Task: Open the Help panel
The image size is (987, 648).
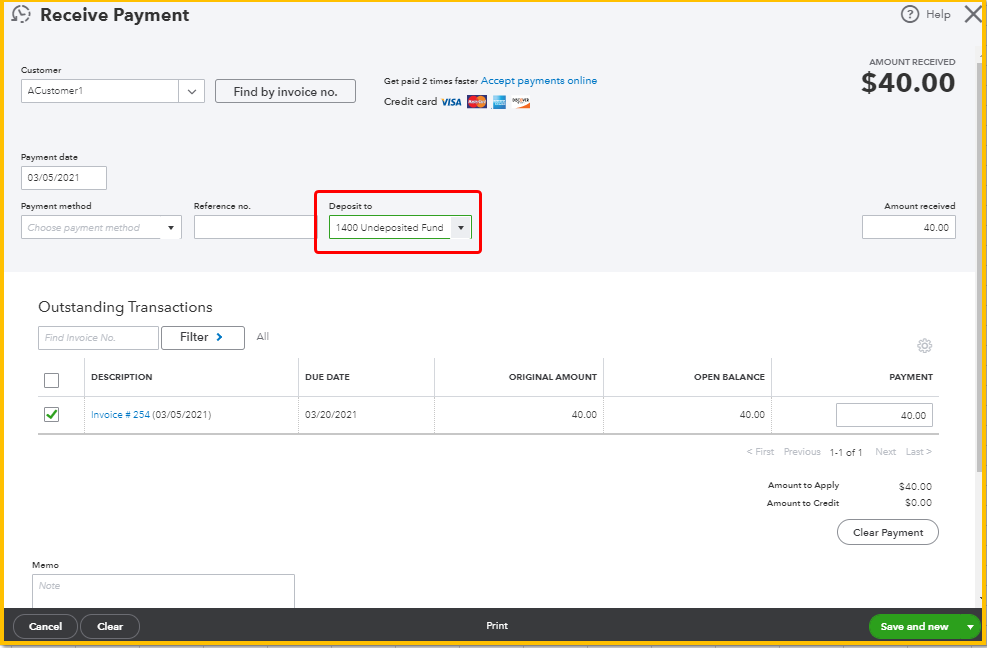Action: click(x=926, y=14)
